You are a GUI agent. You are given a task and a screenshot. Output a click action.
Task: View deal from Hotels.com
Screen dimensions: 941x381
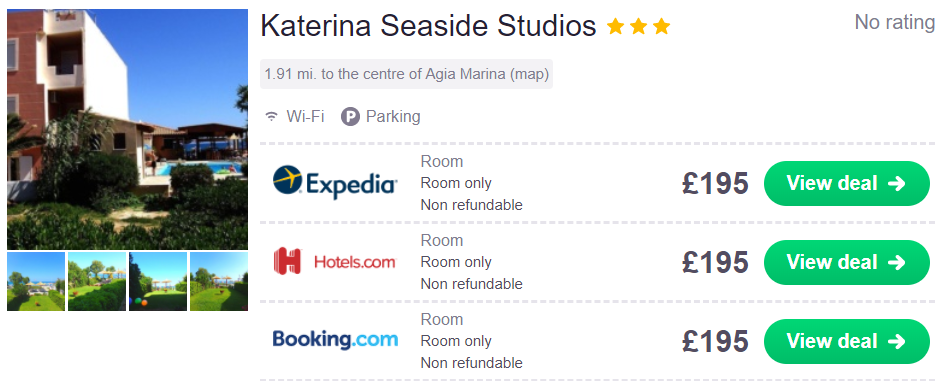(x=846, y=262)
